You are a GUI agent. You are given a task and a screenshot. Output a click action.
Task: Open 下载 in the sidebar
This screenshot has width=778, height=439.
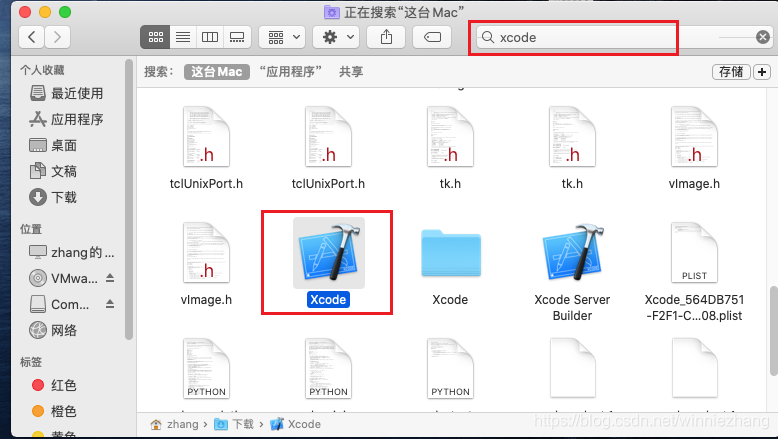(54, 197)
